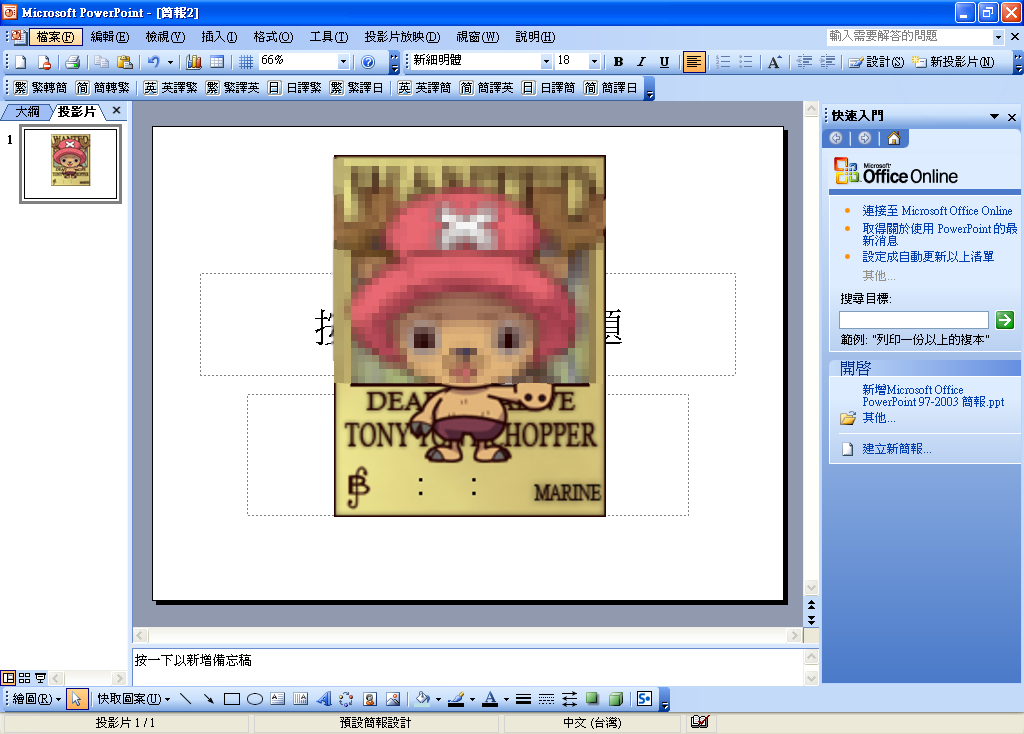Image resolution: width=1024 pixels, height=734 pixels.
Task: Click the 繁轉簡 conversion button
Action: pyautogui.click(x=40, y=88)
